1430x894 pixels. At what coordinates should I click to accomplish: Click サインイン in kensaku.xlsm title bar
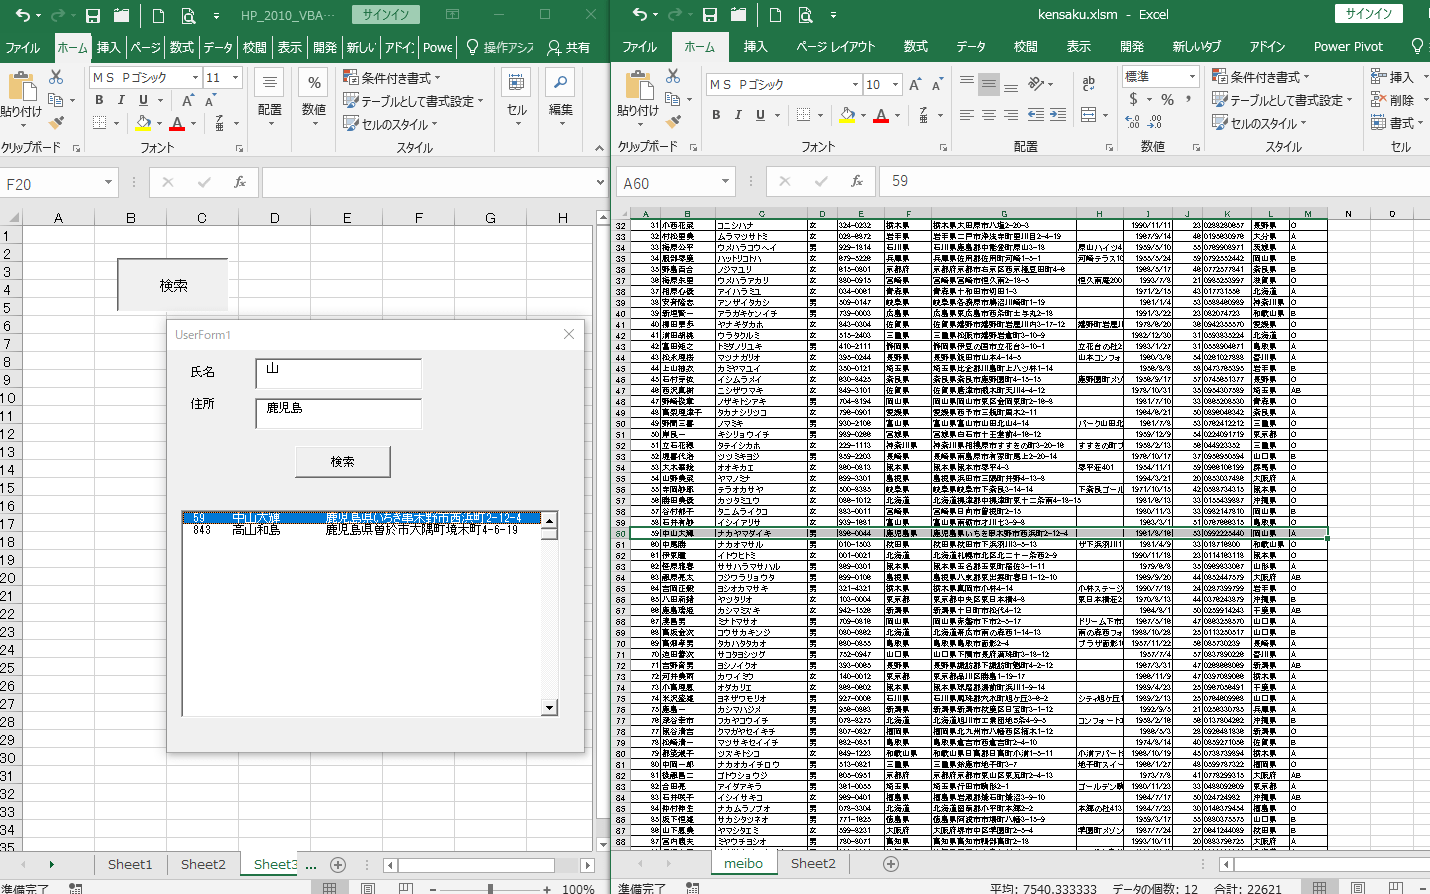click(x=1369, y=13)
